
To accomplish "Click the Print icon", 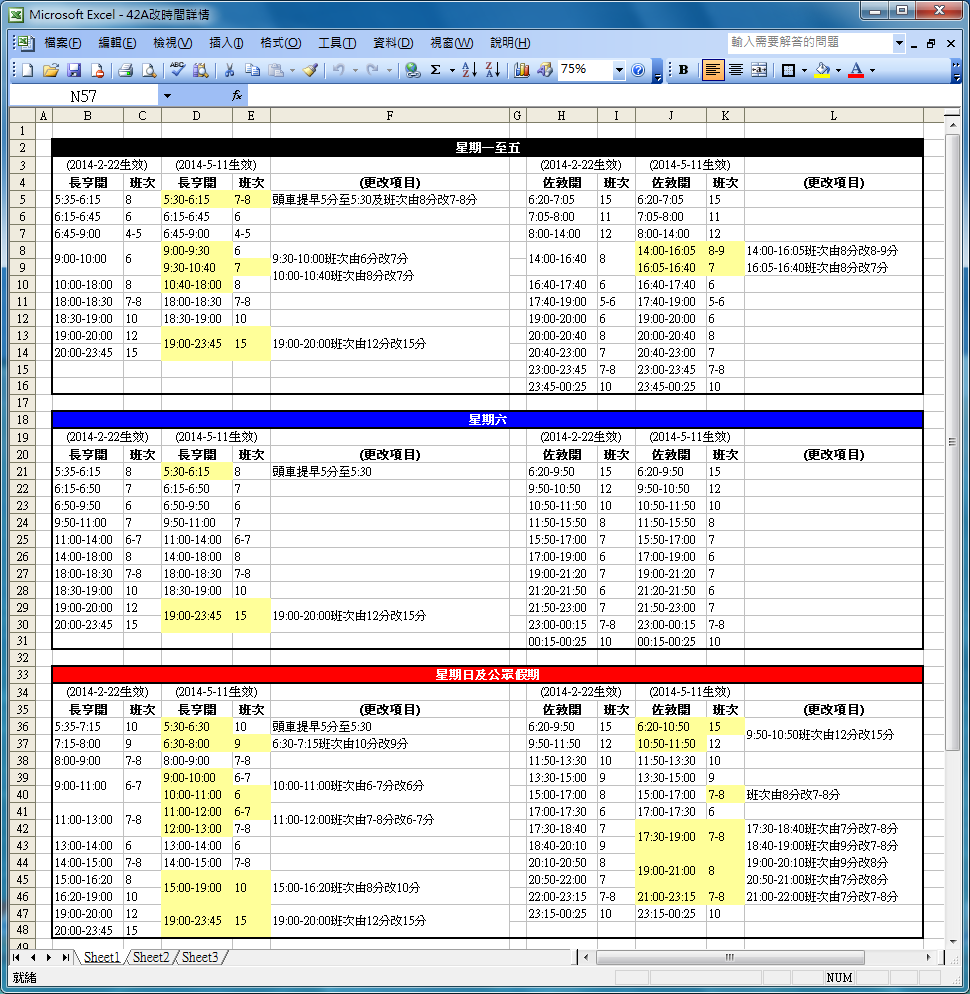I will point(126,70).
